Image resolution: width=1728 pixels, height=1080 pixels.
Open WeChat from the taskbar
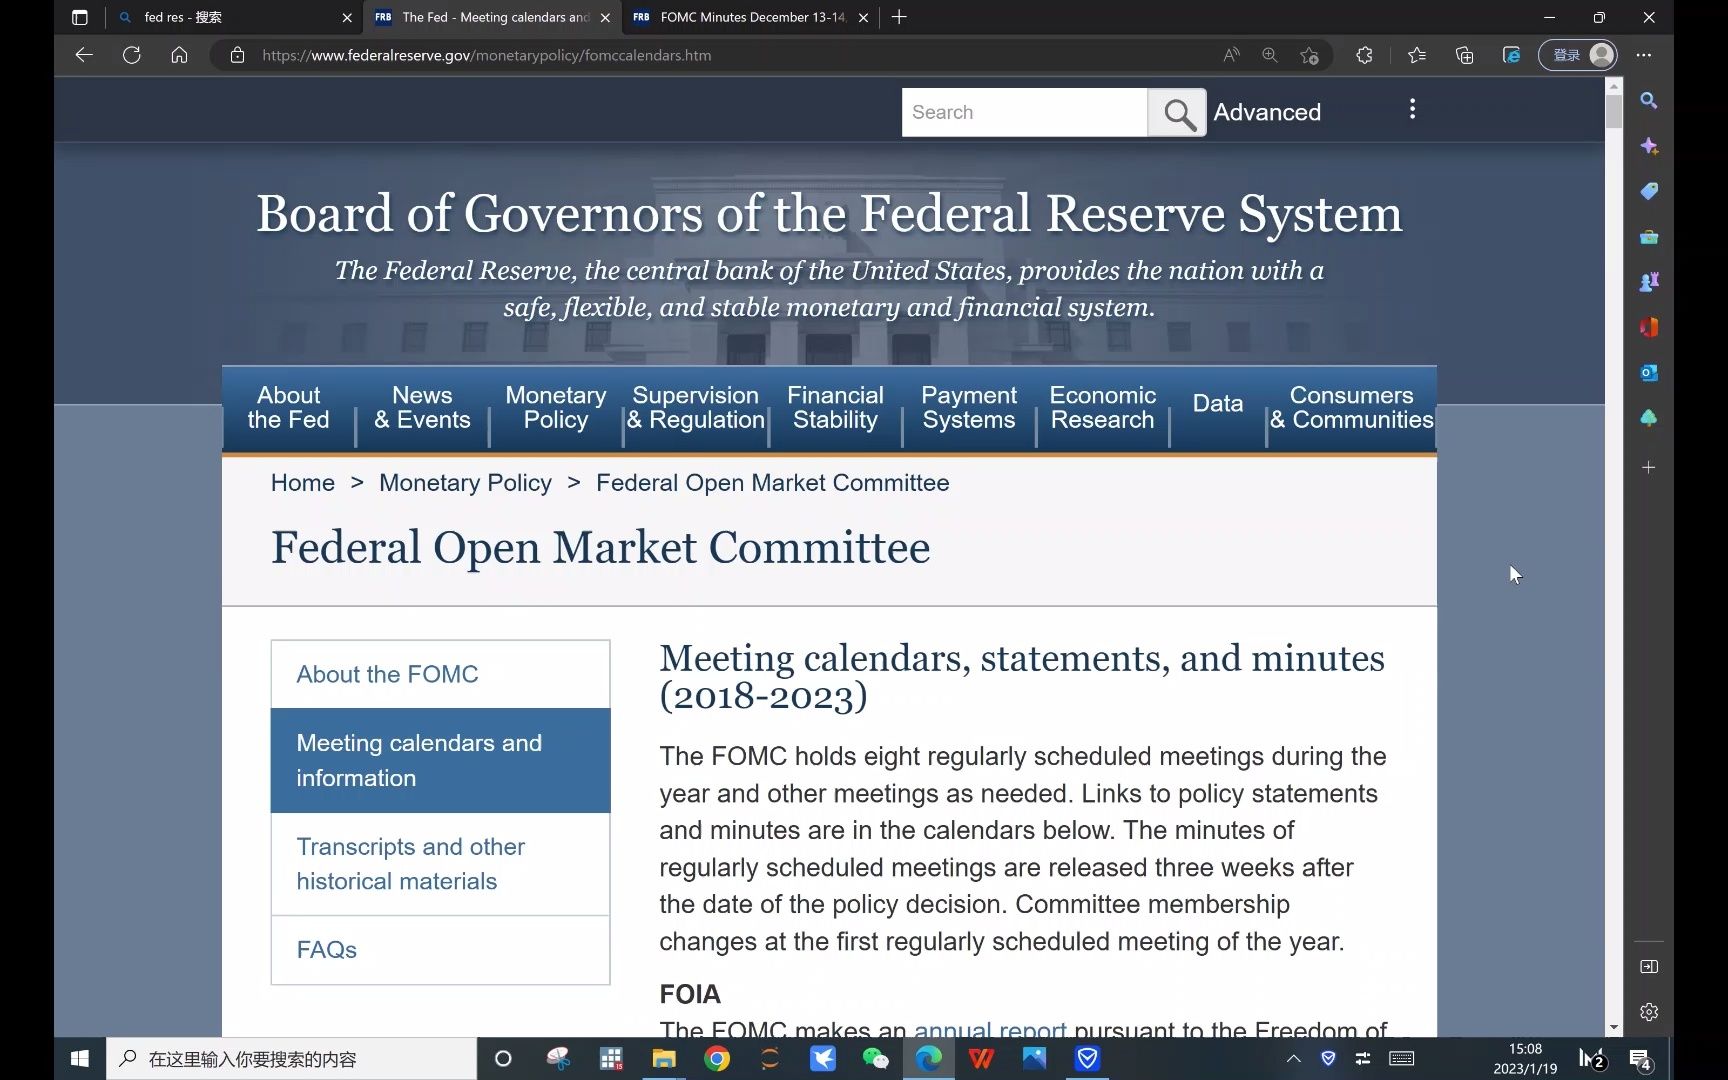pos(875,1058)
